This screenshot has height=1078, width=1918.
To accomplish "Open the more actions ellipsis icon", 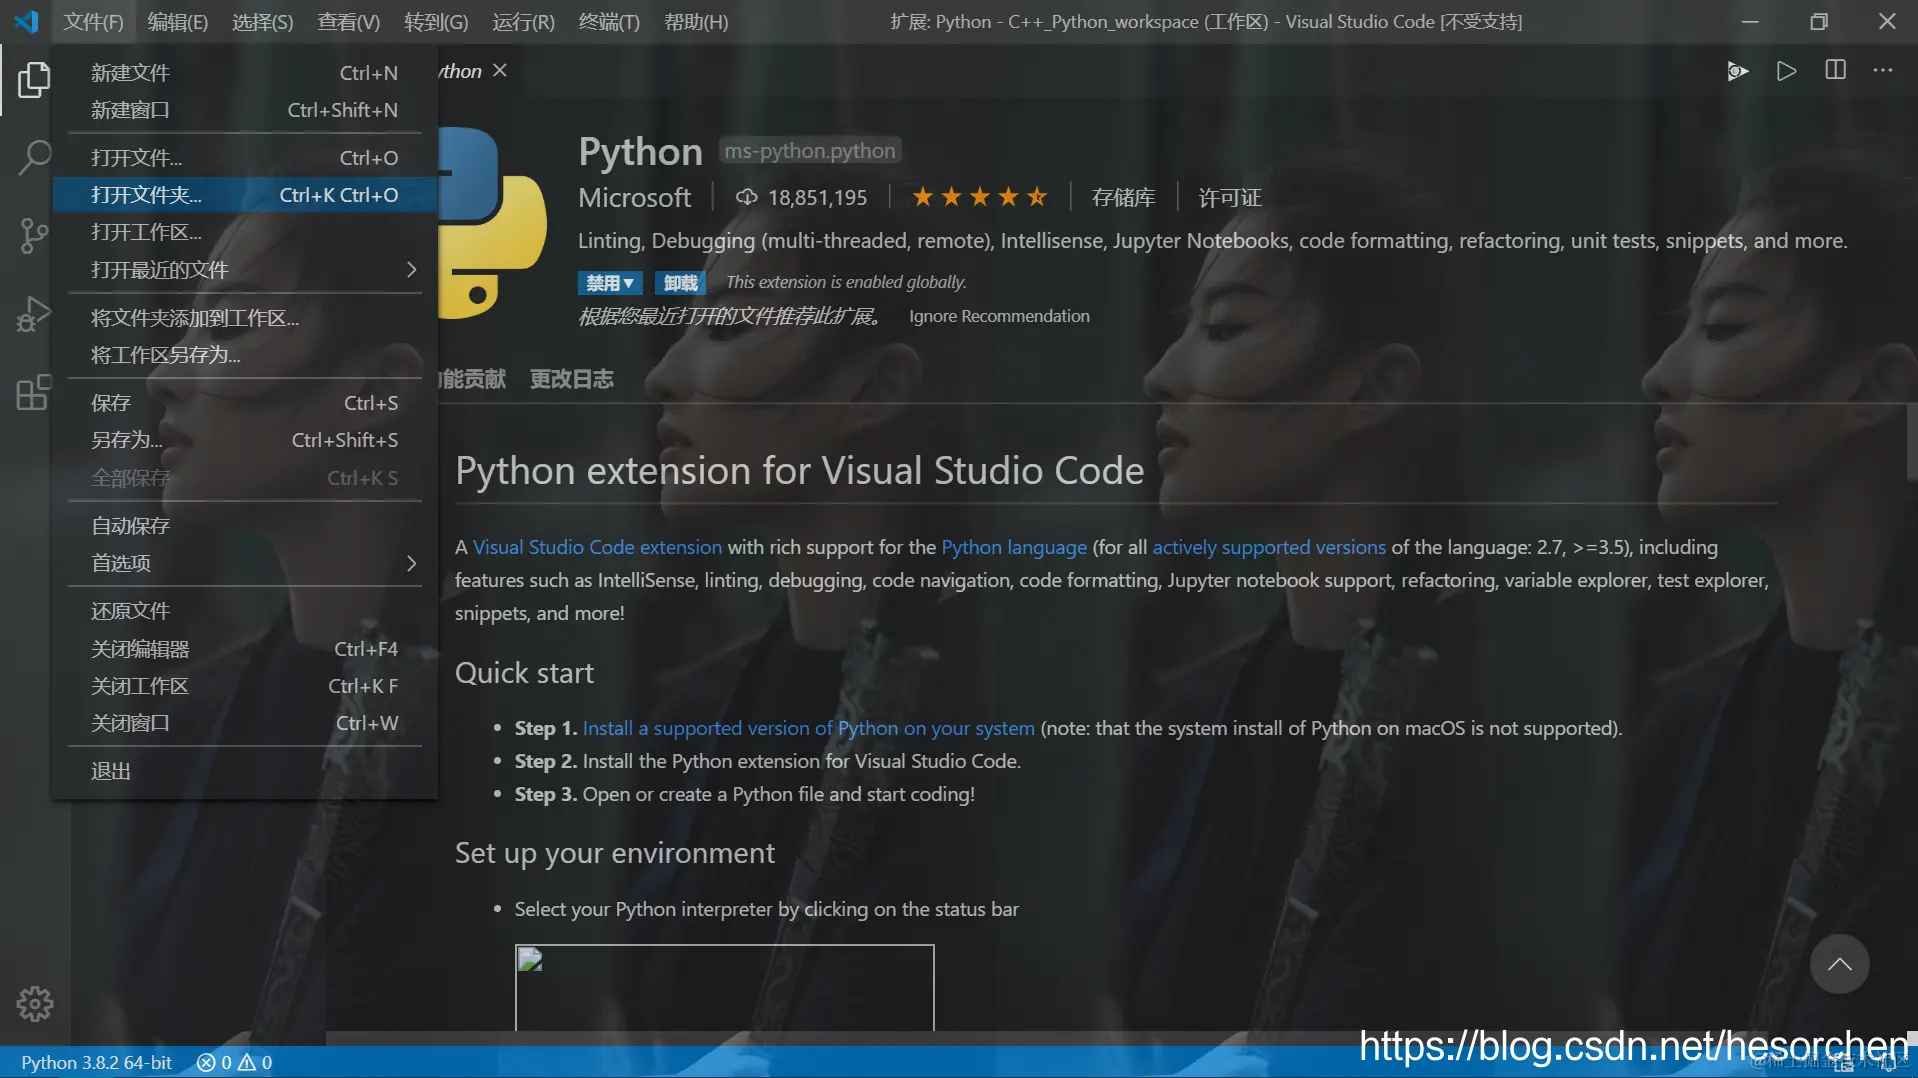I will 1883,70.
